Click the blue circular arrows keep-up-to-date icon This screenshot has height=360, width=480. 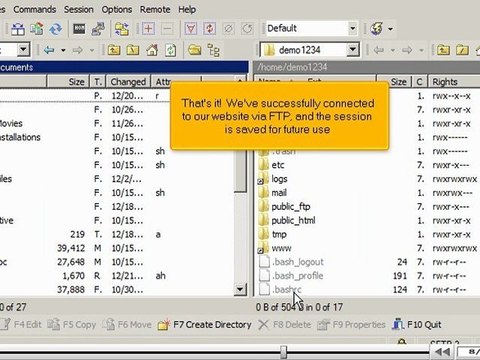[x=56, y=29]
